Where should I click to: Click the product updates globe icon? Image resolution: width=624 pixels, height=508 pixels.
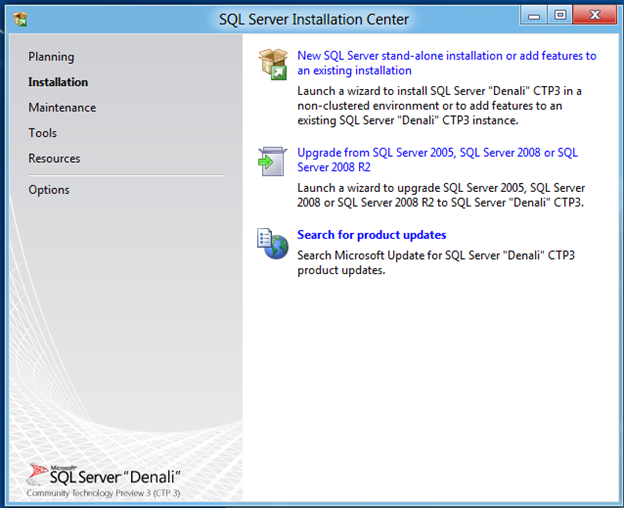click(273, 243)
